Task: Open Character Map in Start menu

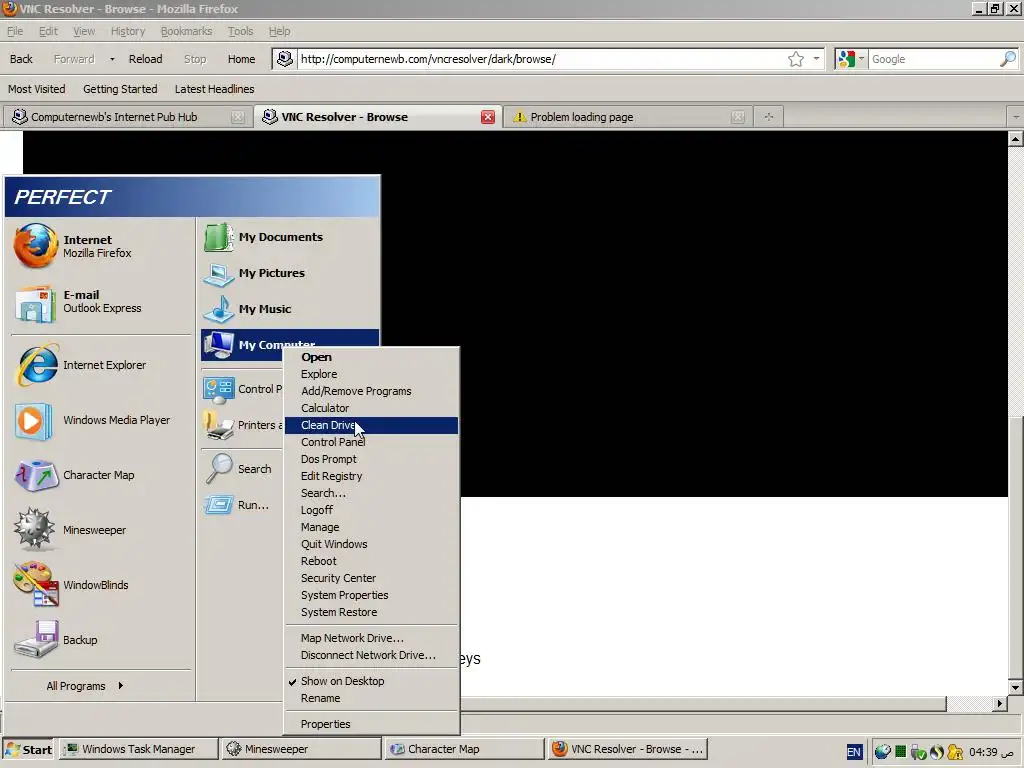Action: (37, 475)
